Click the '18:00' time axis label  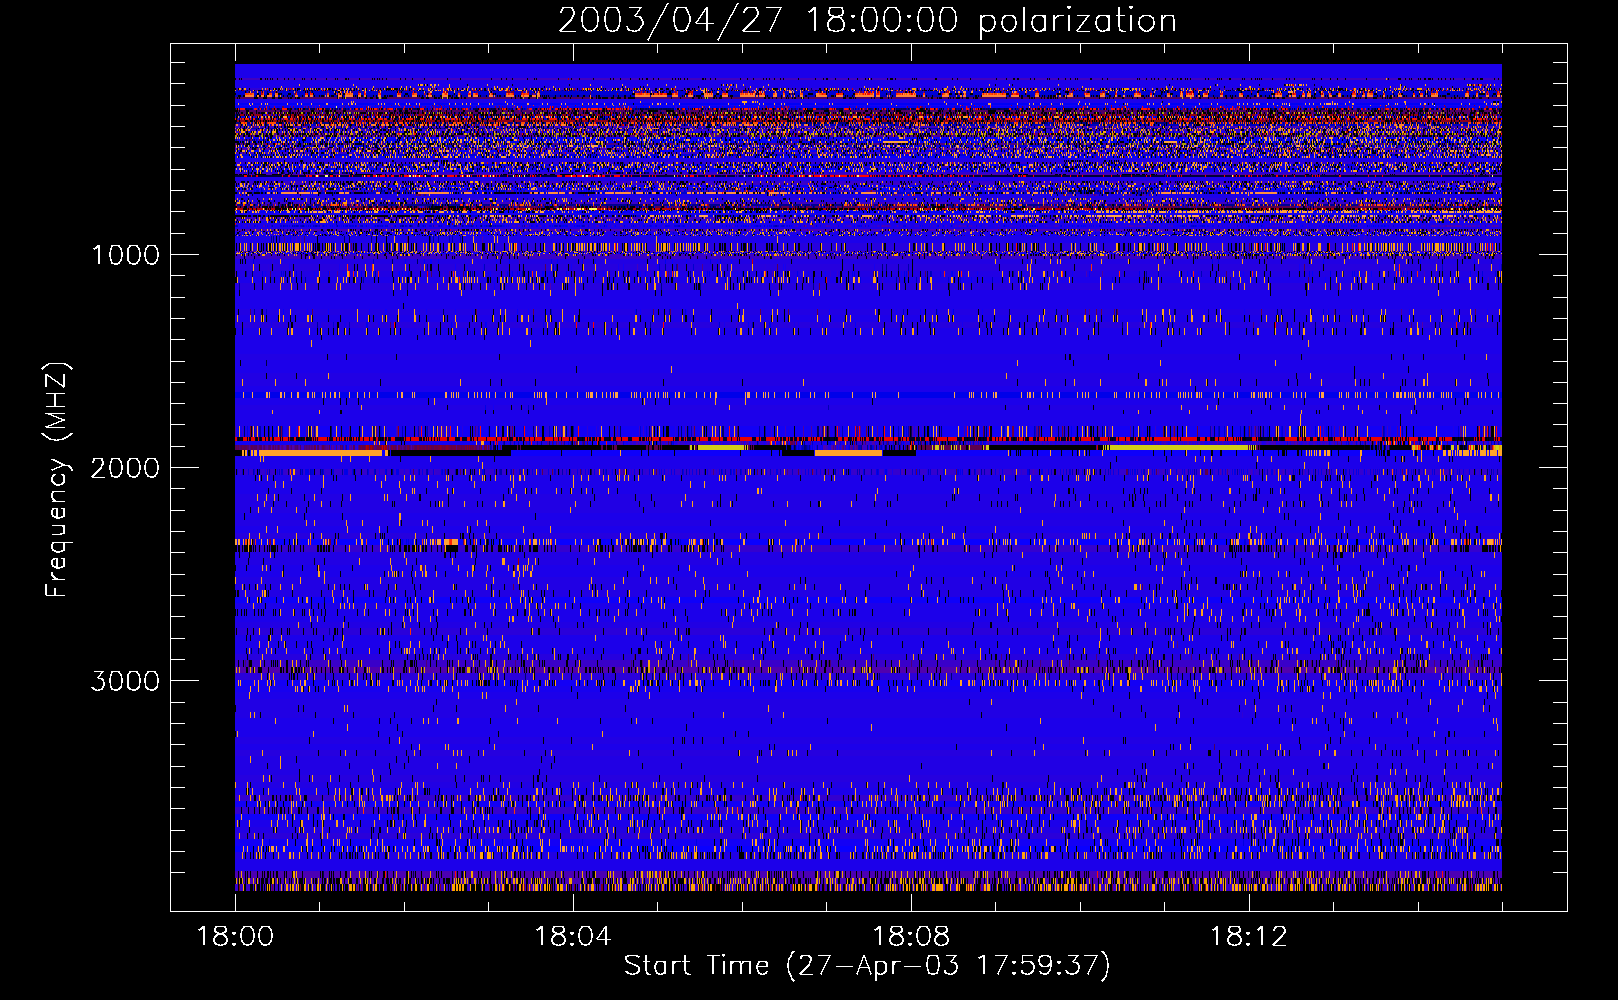tap(235, 937)
